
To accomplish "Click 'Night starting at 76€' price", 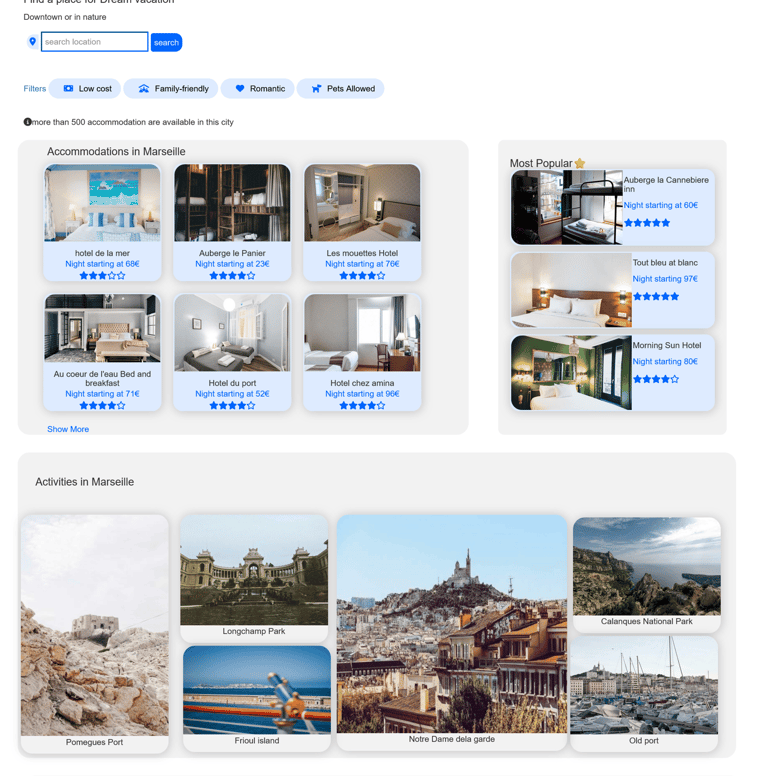I will [x=362, y=264].
